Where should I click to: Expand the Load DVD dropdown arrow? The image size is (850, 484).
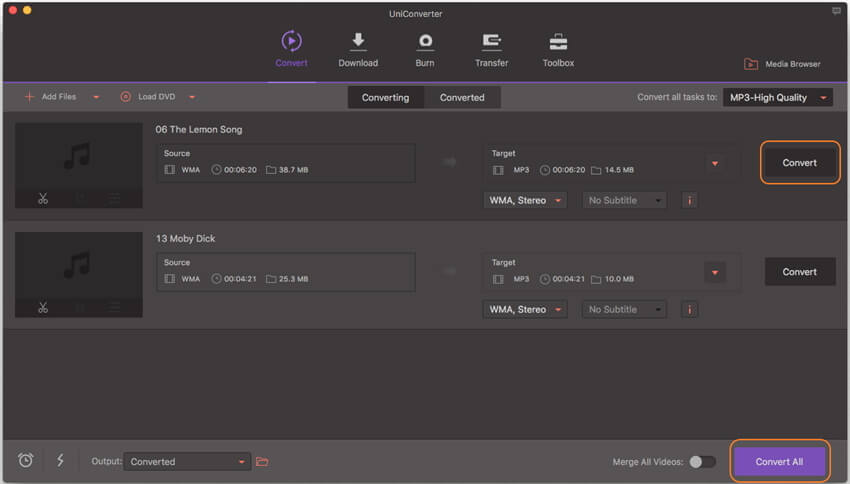(x=192, y=97)
